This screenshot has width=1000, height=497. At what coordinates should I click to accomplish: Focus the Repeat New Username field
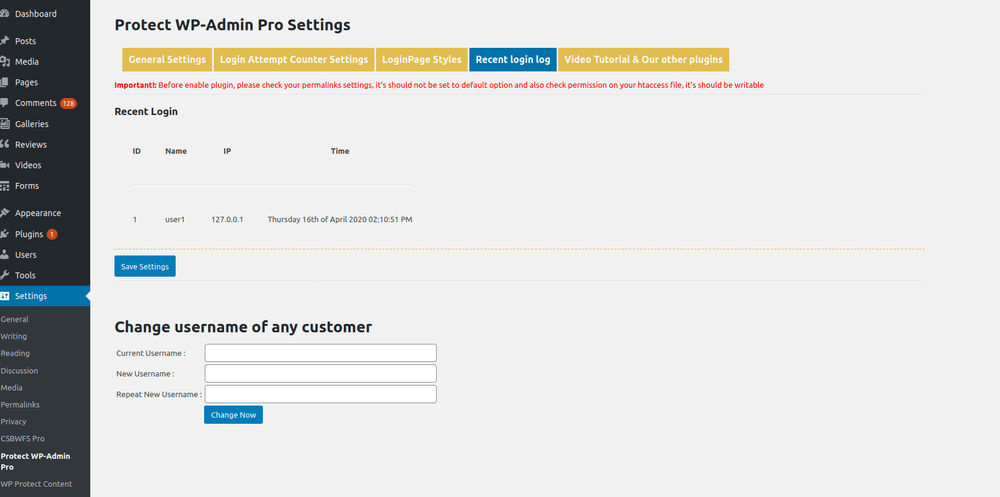(320, 394)
